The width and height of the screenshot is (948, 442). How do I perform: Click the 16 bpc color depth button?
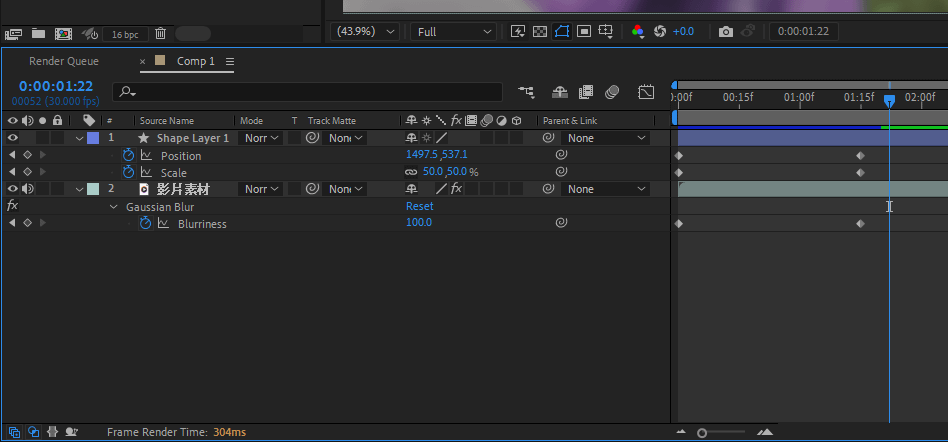tap(125, 34)
